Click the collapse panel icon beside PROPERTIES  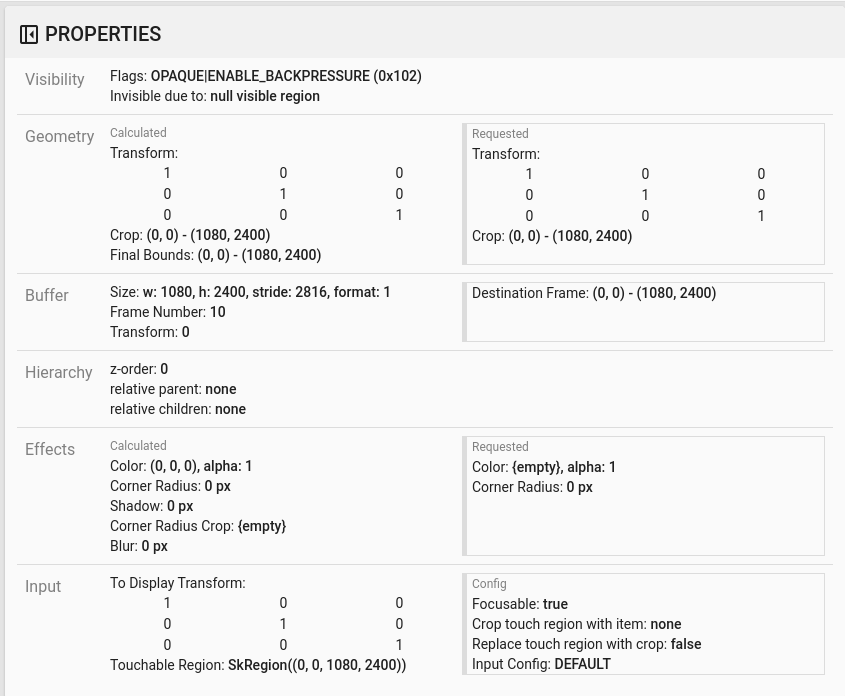tap(28, 34)
